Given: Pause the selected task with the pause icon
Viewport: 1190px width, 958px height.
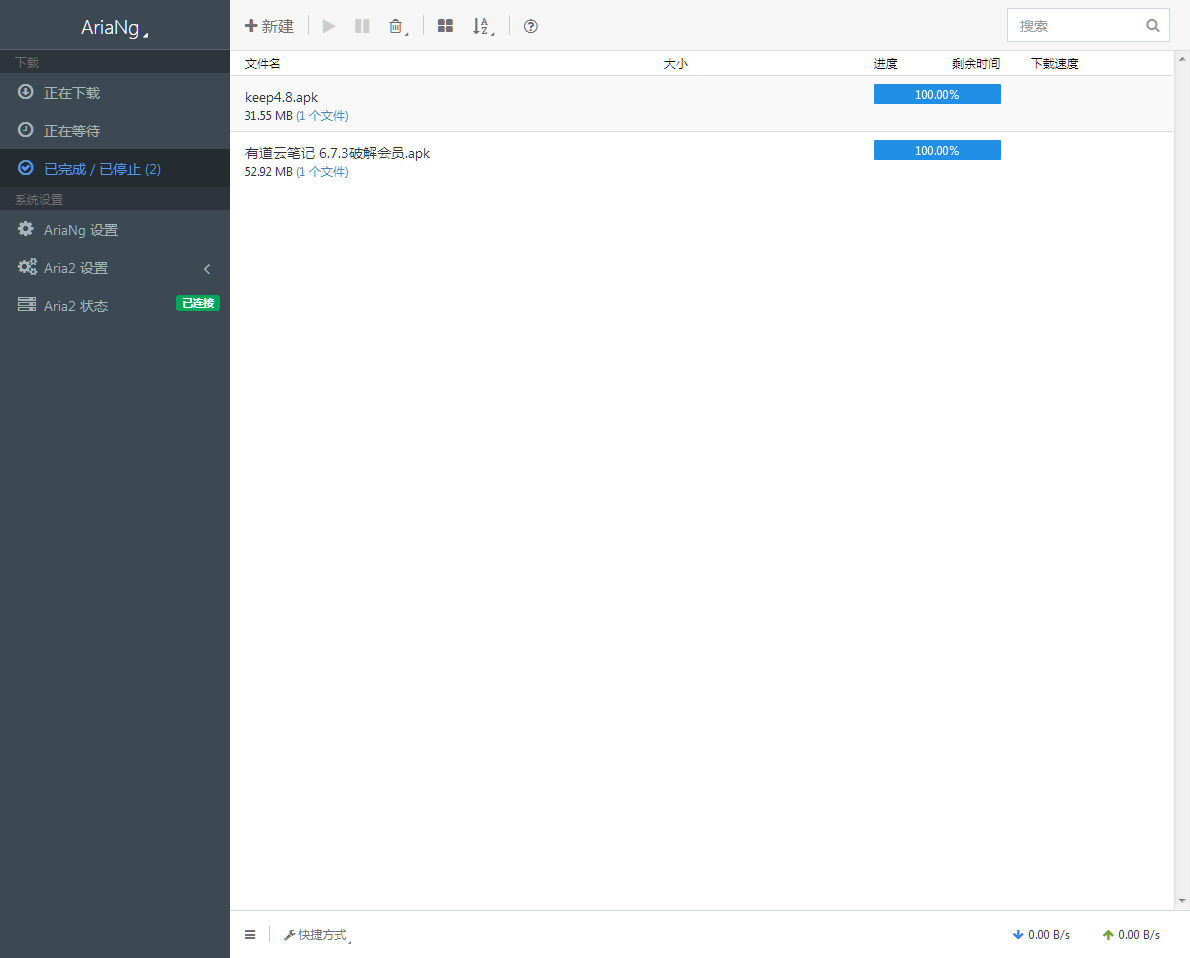Looking at the screenshot, I should tap(362, 26).
